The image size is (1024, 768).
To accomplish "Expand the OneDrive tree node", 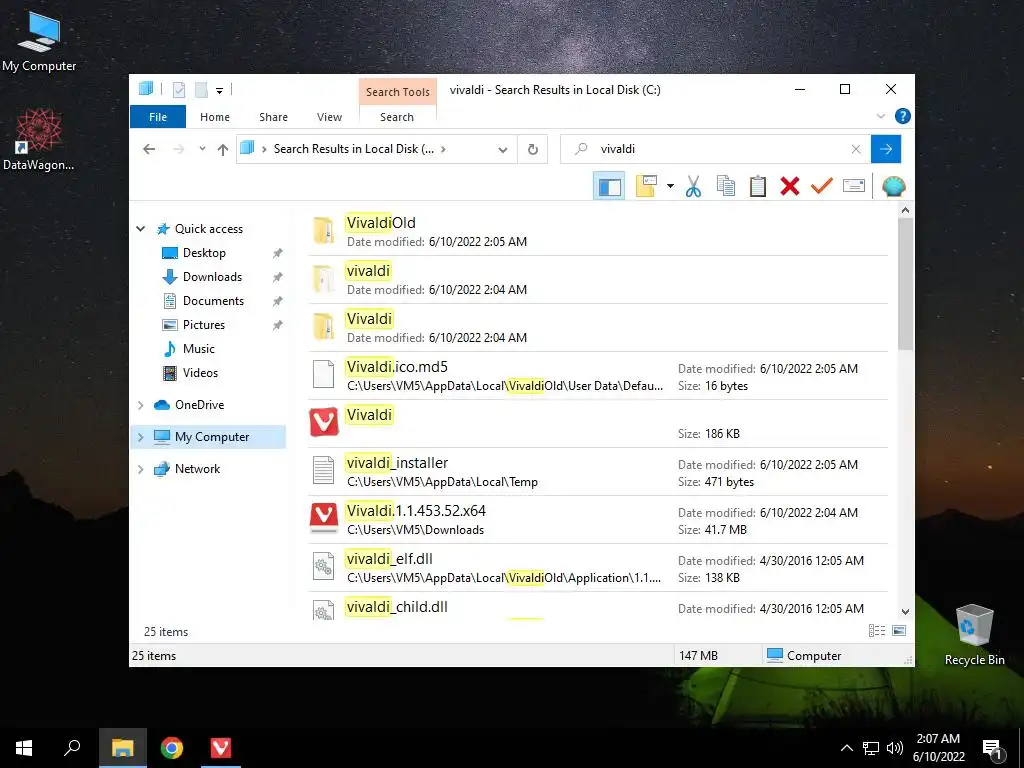I will (140, 406).
